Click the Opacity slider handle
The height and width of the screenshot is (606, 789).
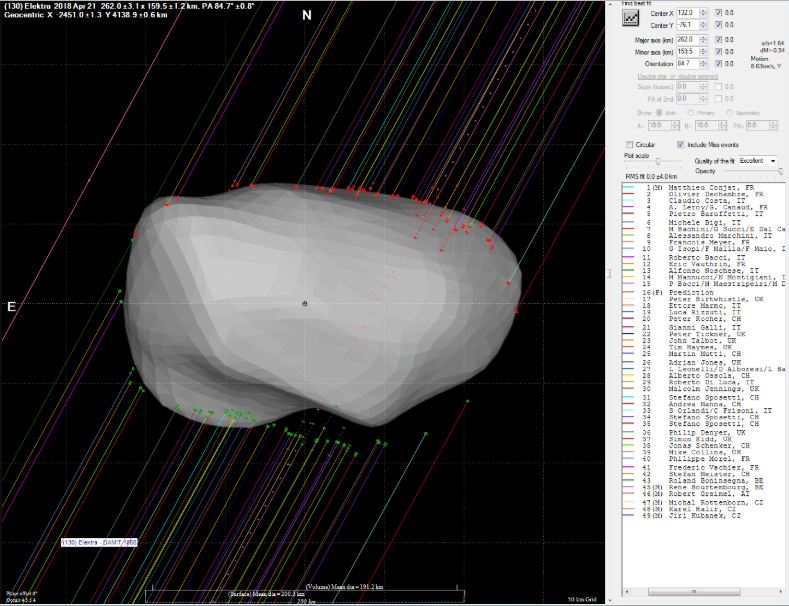[x=779, y=171]
